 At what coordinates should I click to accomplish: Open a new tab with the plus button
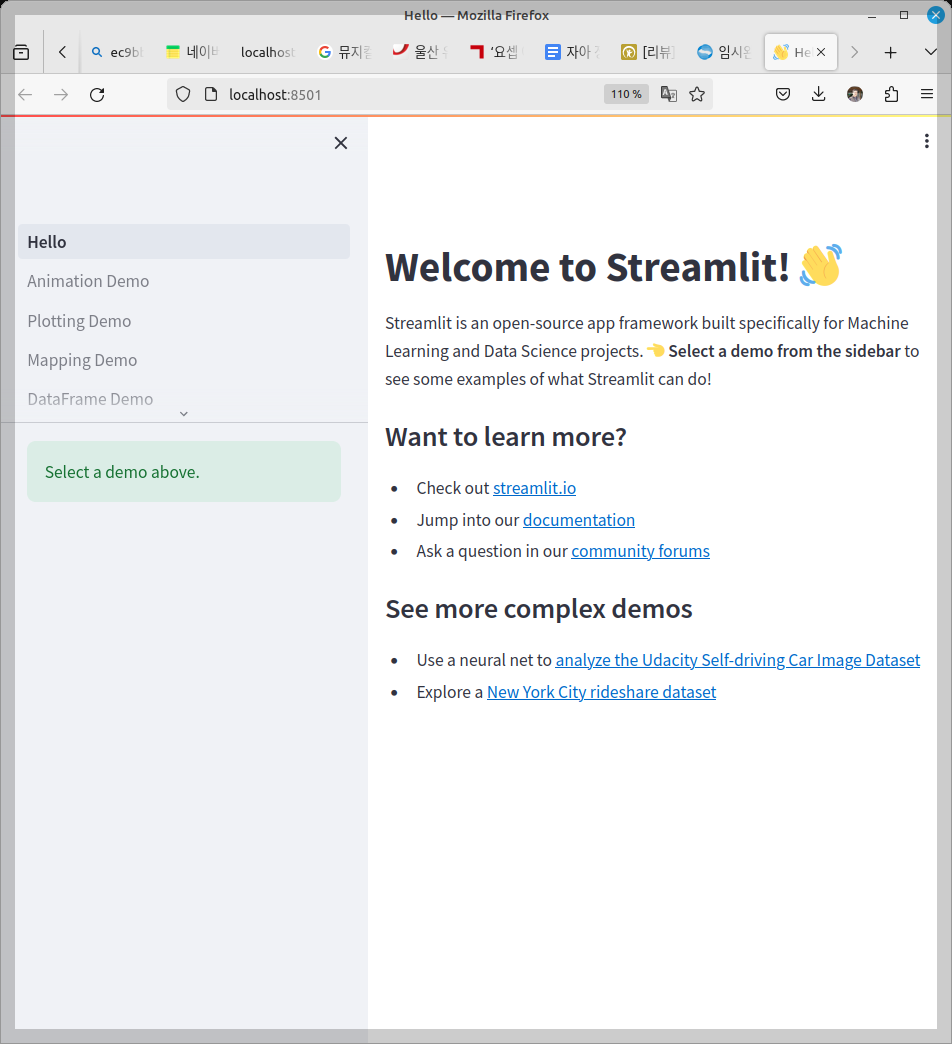tap(890, 52)
